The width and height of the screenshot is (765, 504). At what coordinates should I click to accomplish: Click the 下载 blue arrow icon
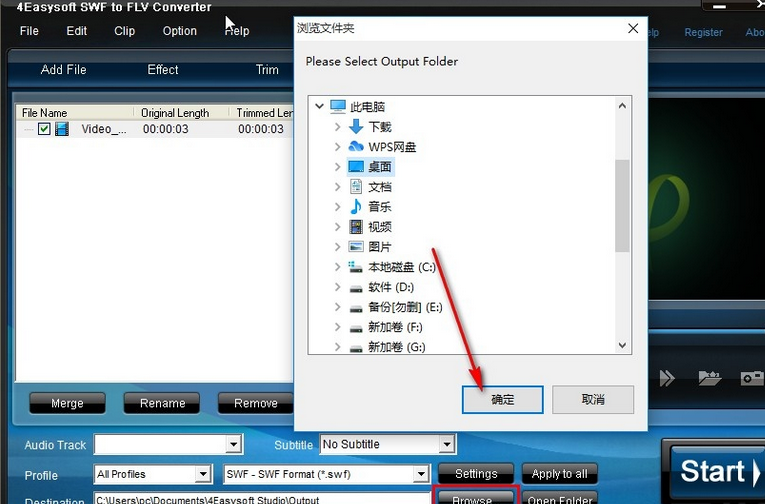(x=356, y=126)
